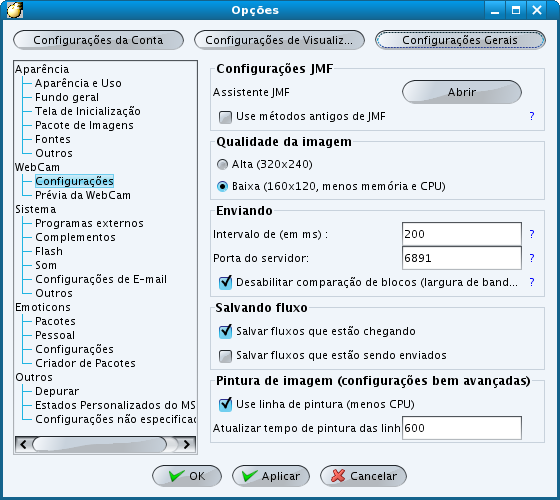Viewport: 560px width, 500px height.
Task: Click the right arrow of the tree scrollbar
Action: [187, 444]
